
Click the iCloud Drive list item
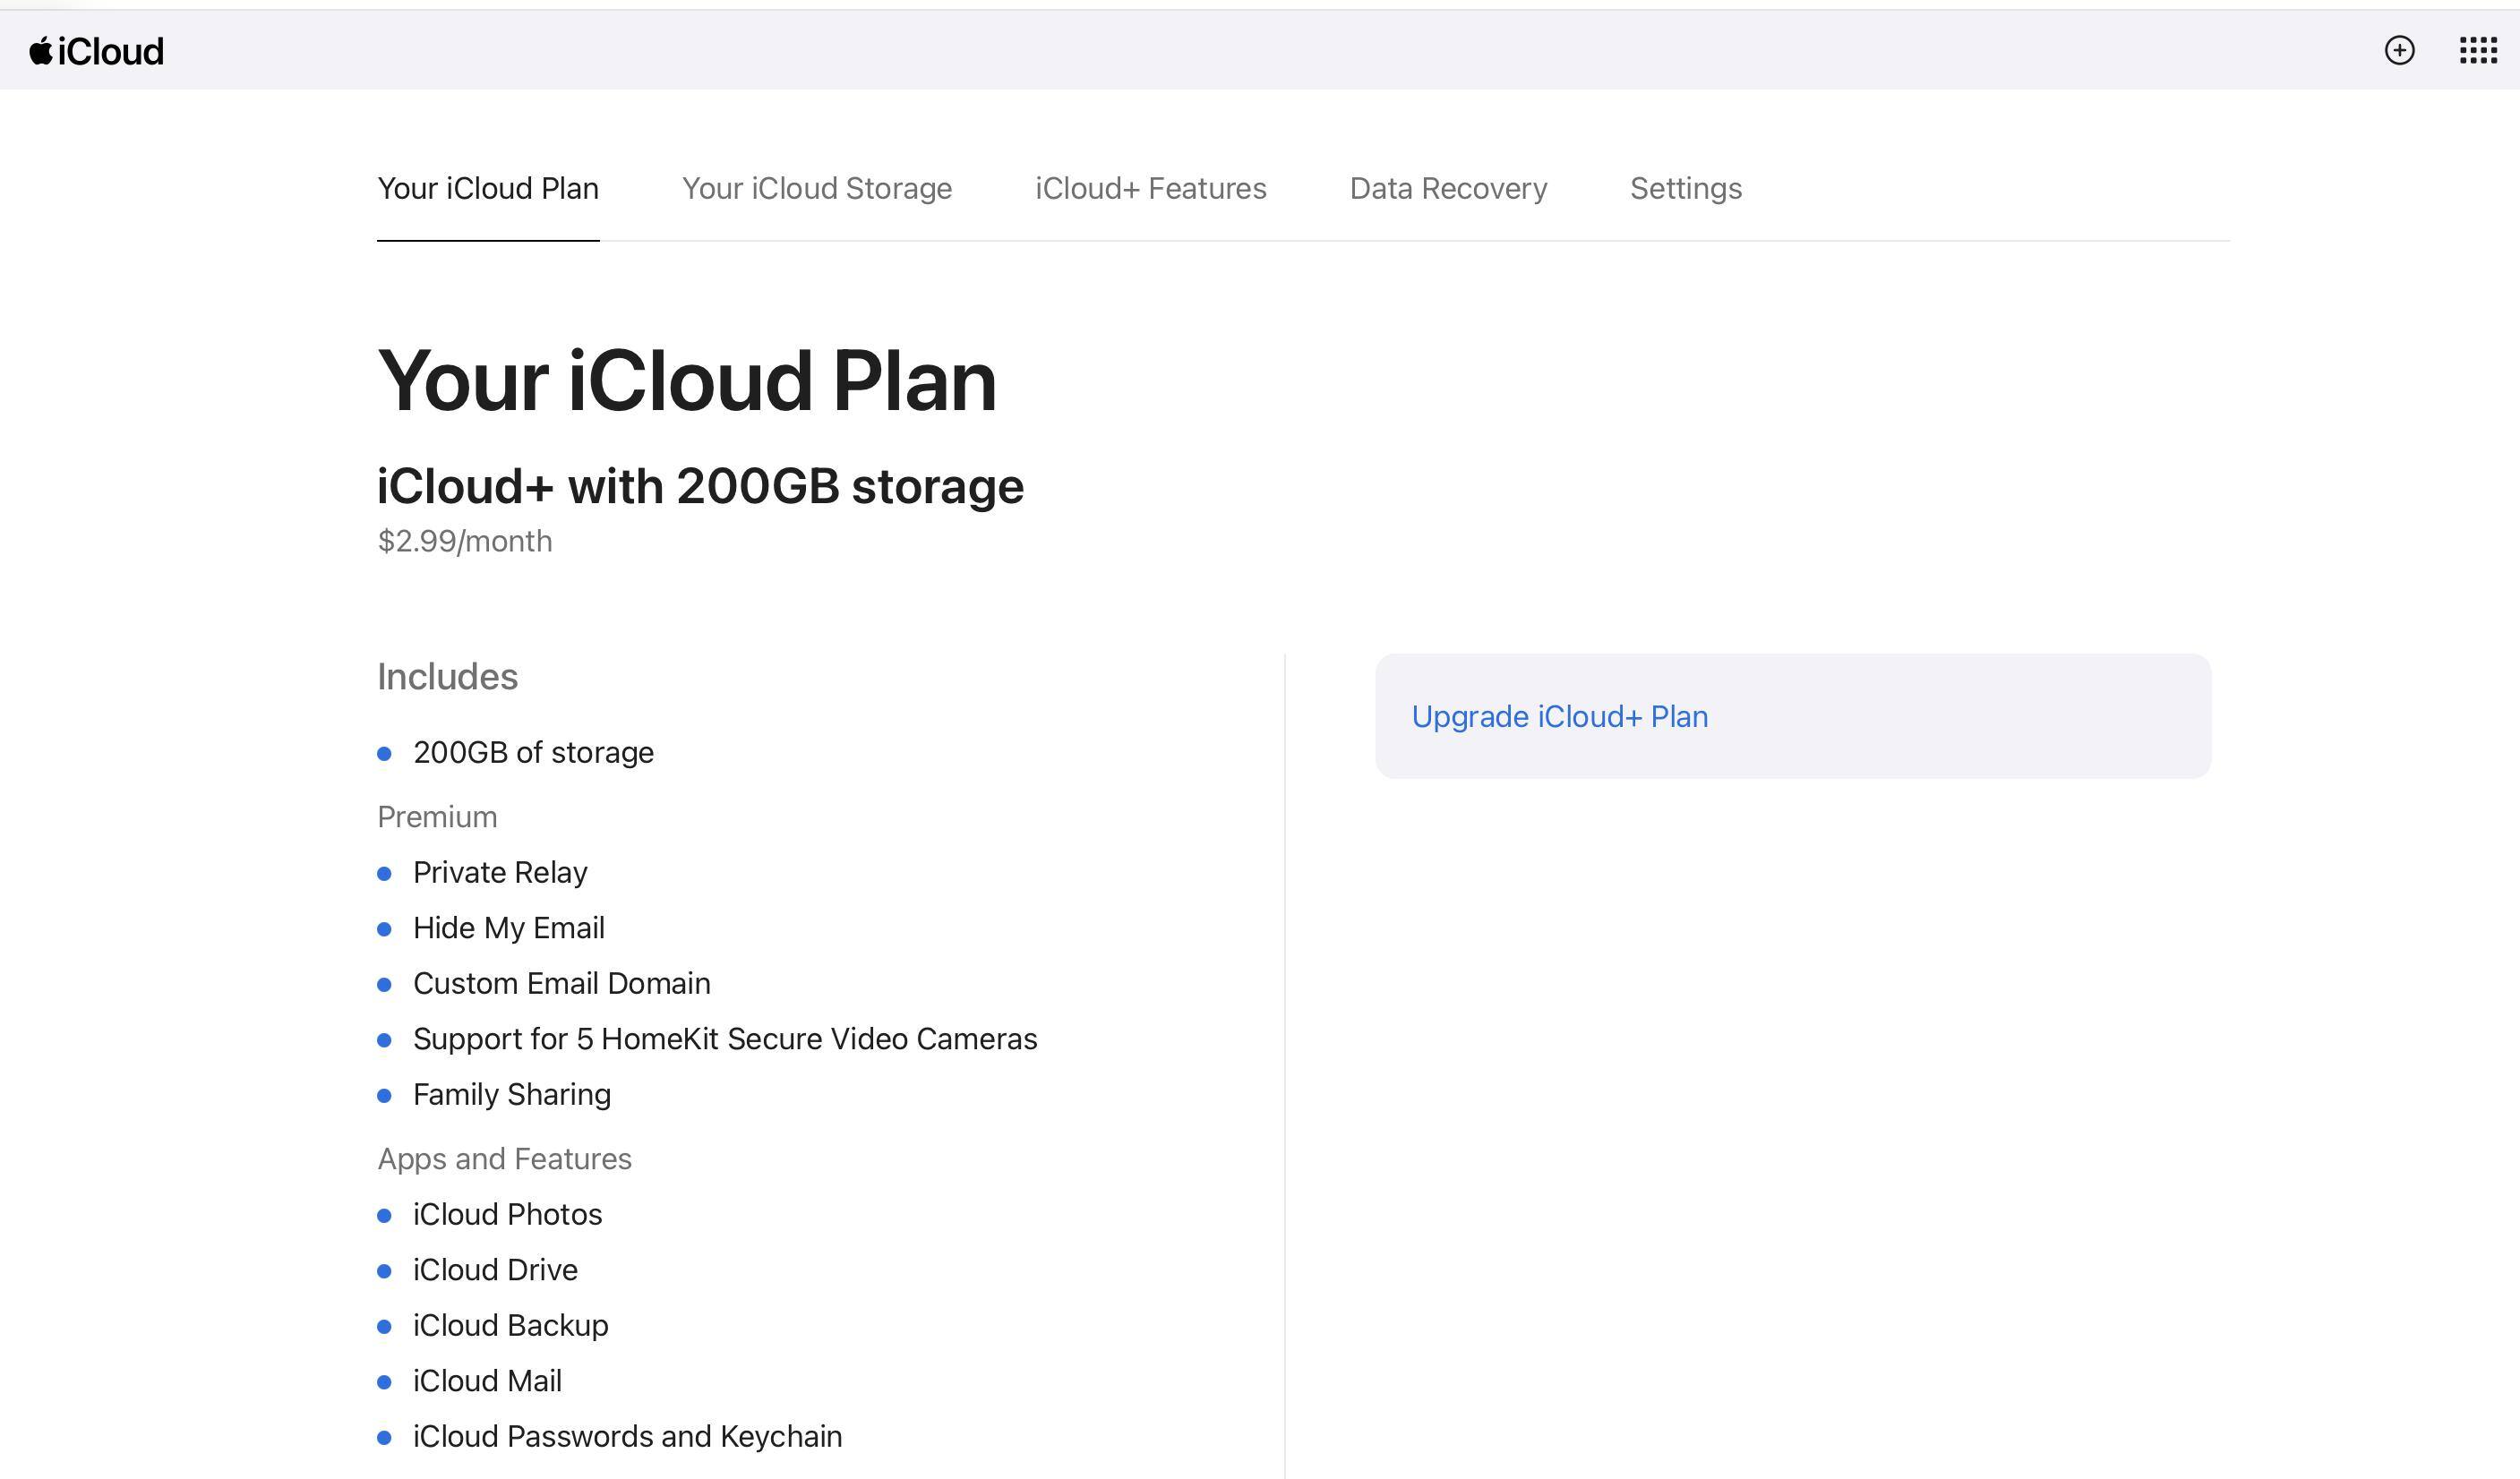click(495, 1270)
